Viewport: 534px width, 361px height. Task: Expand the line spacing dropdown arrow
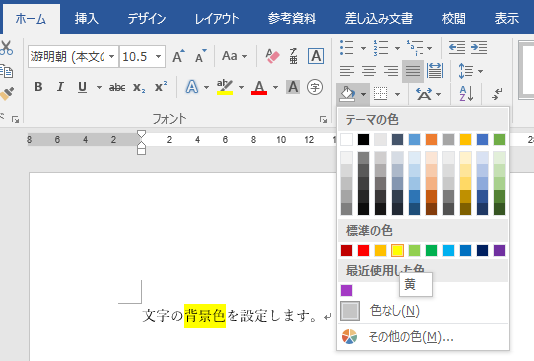click(480, 71)
